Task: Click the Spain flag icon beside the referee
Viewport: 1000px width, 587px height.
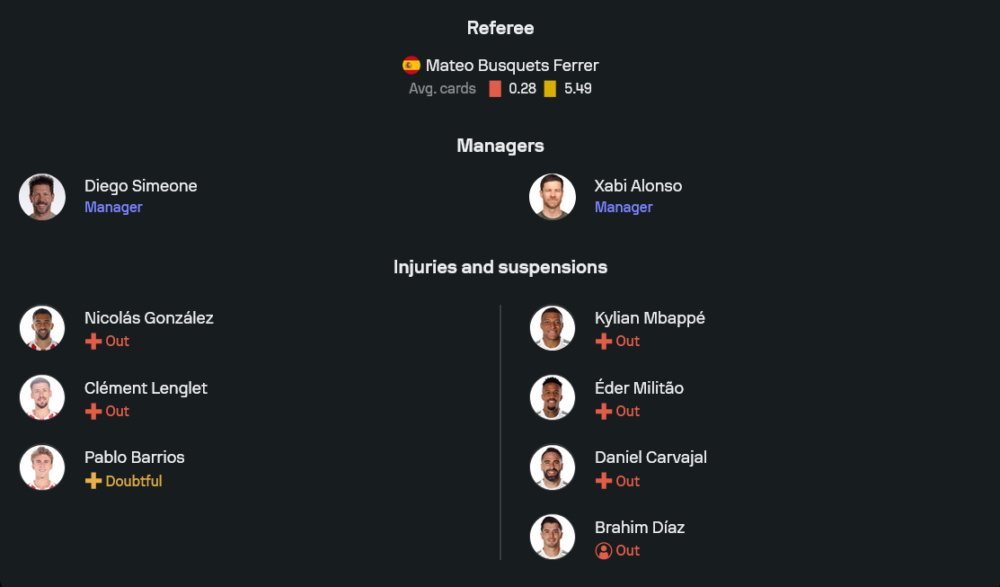Action: [x=411, y=66]
